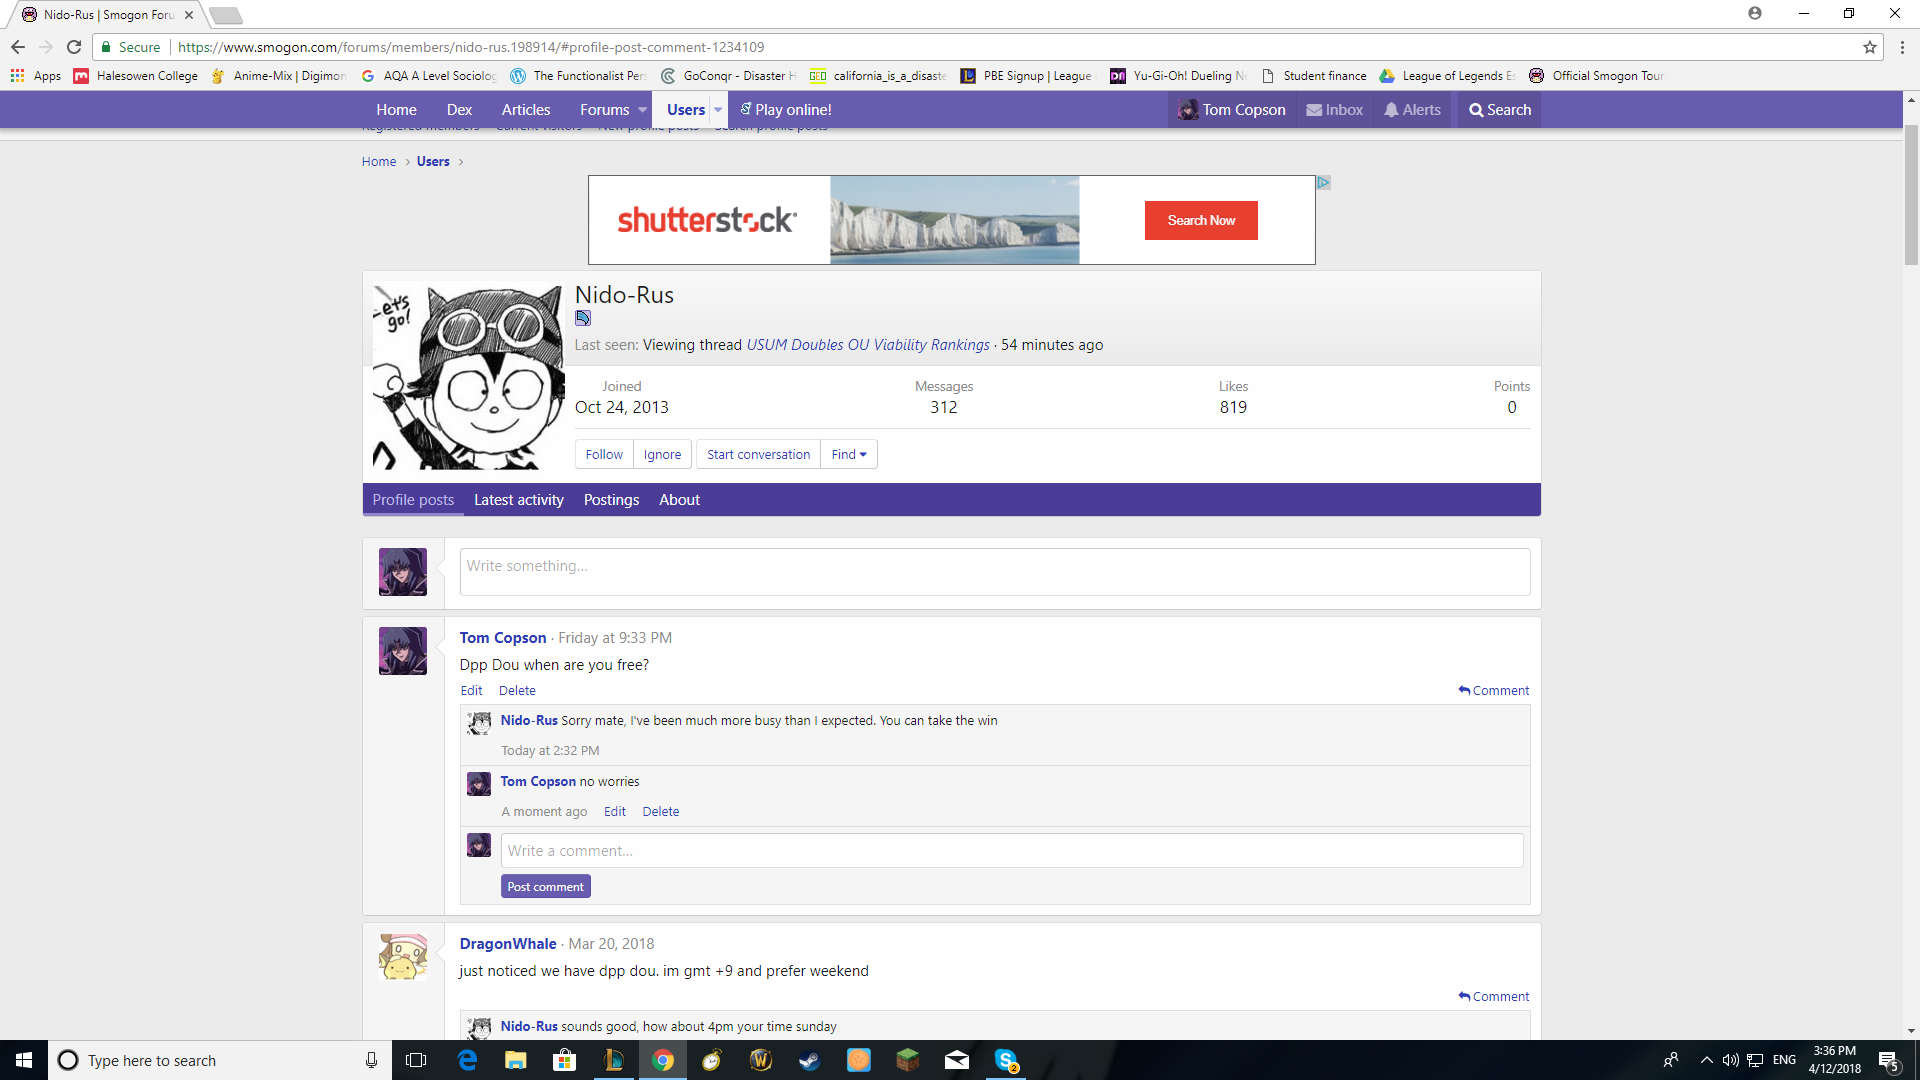Open the Official Smogon Tour bookmark

coord(1597,76)
